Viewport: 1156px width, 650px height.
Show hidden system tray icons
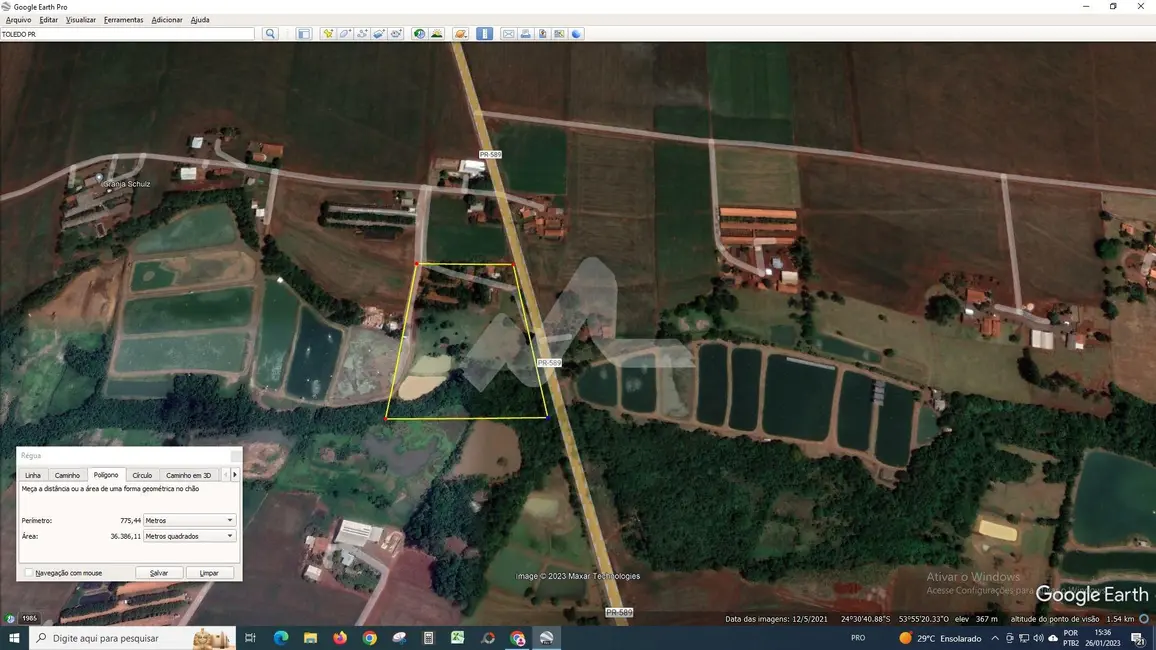(x=995, y=638)
